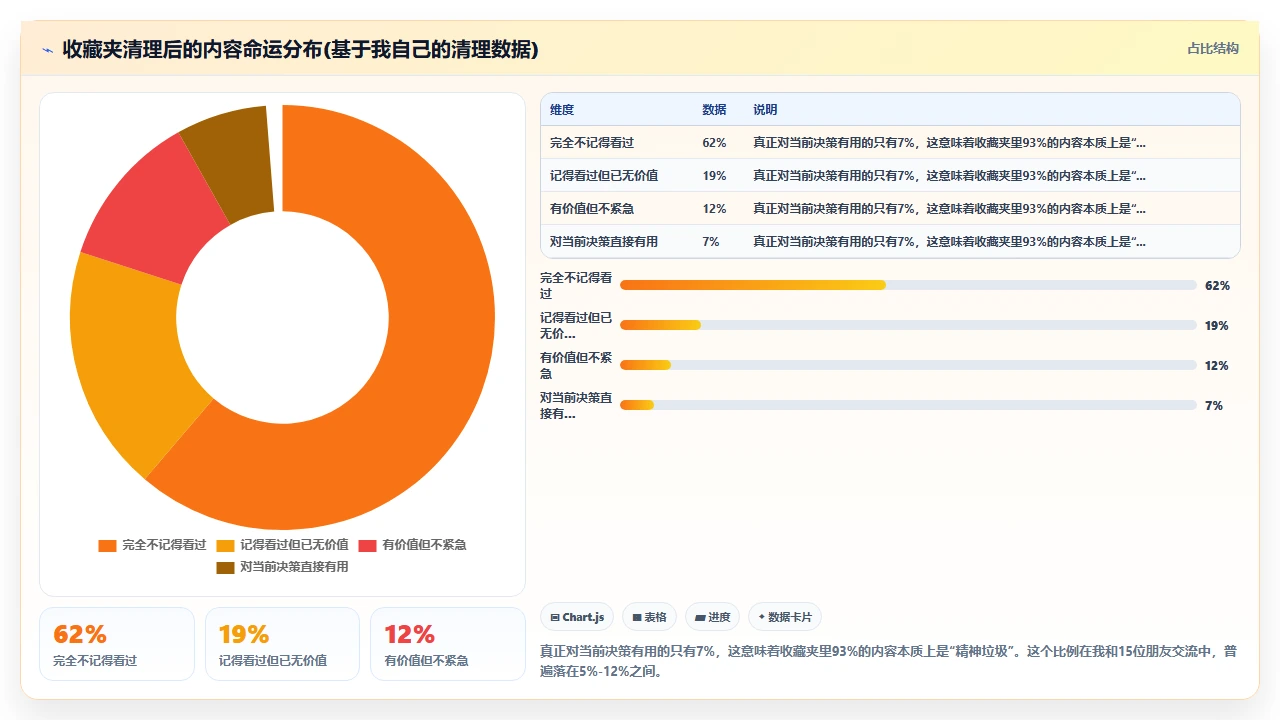Click the 19% value in the table
1280x720 pixels.
[x=714, y=176]
